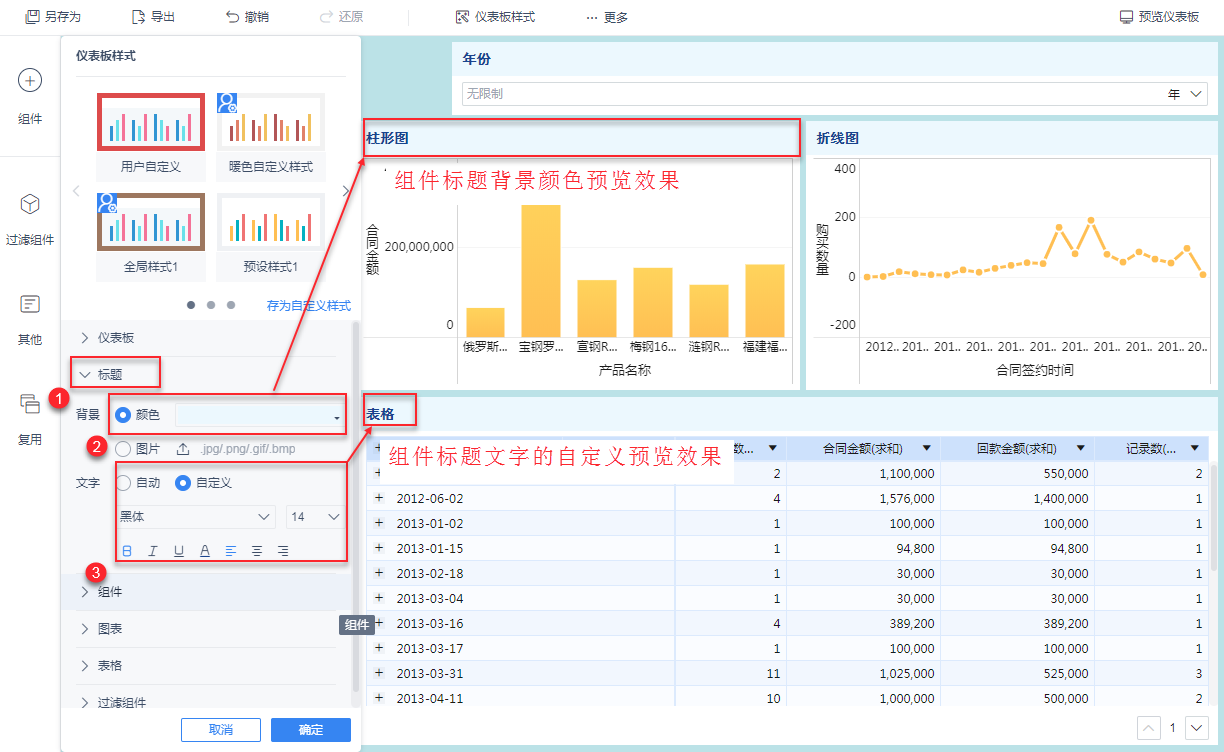This screenshot has width=1224, height=752.
Task: Open the font size 14 dropdown
Action: click(x=314, y=517)
